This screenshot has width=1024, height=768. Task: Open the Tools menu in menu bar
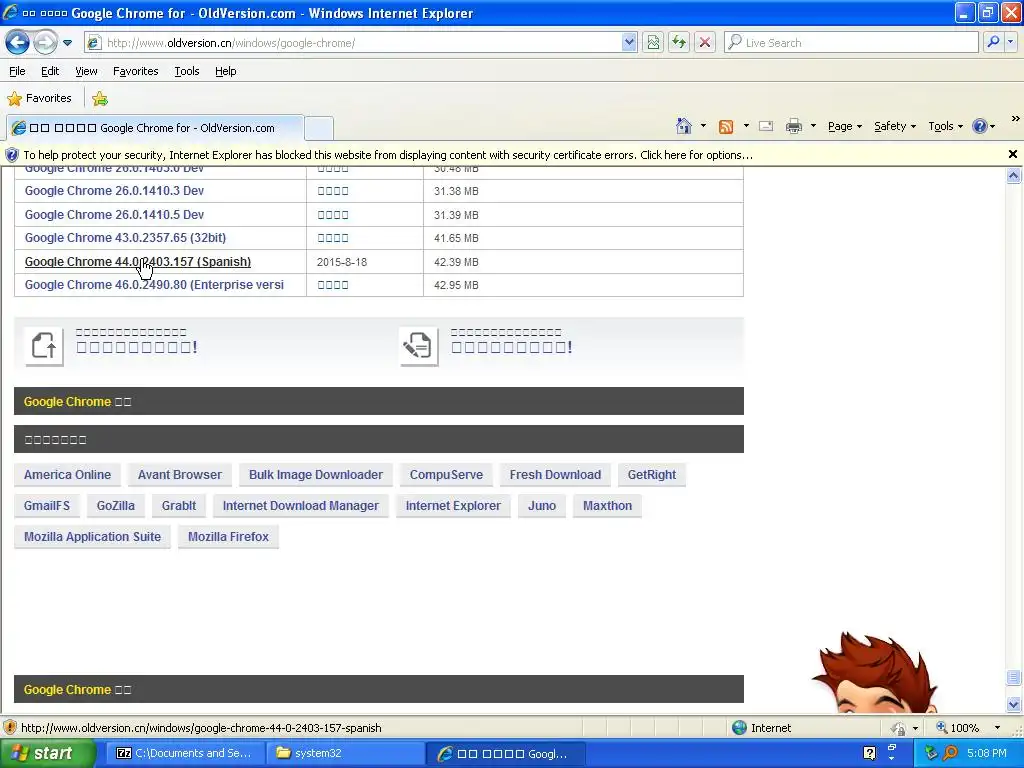pos(187,71)
